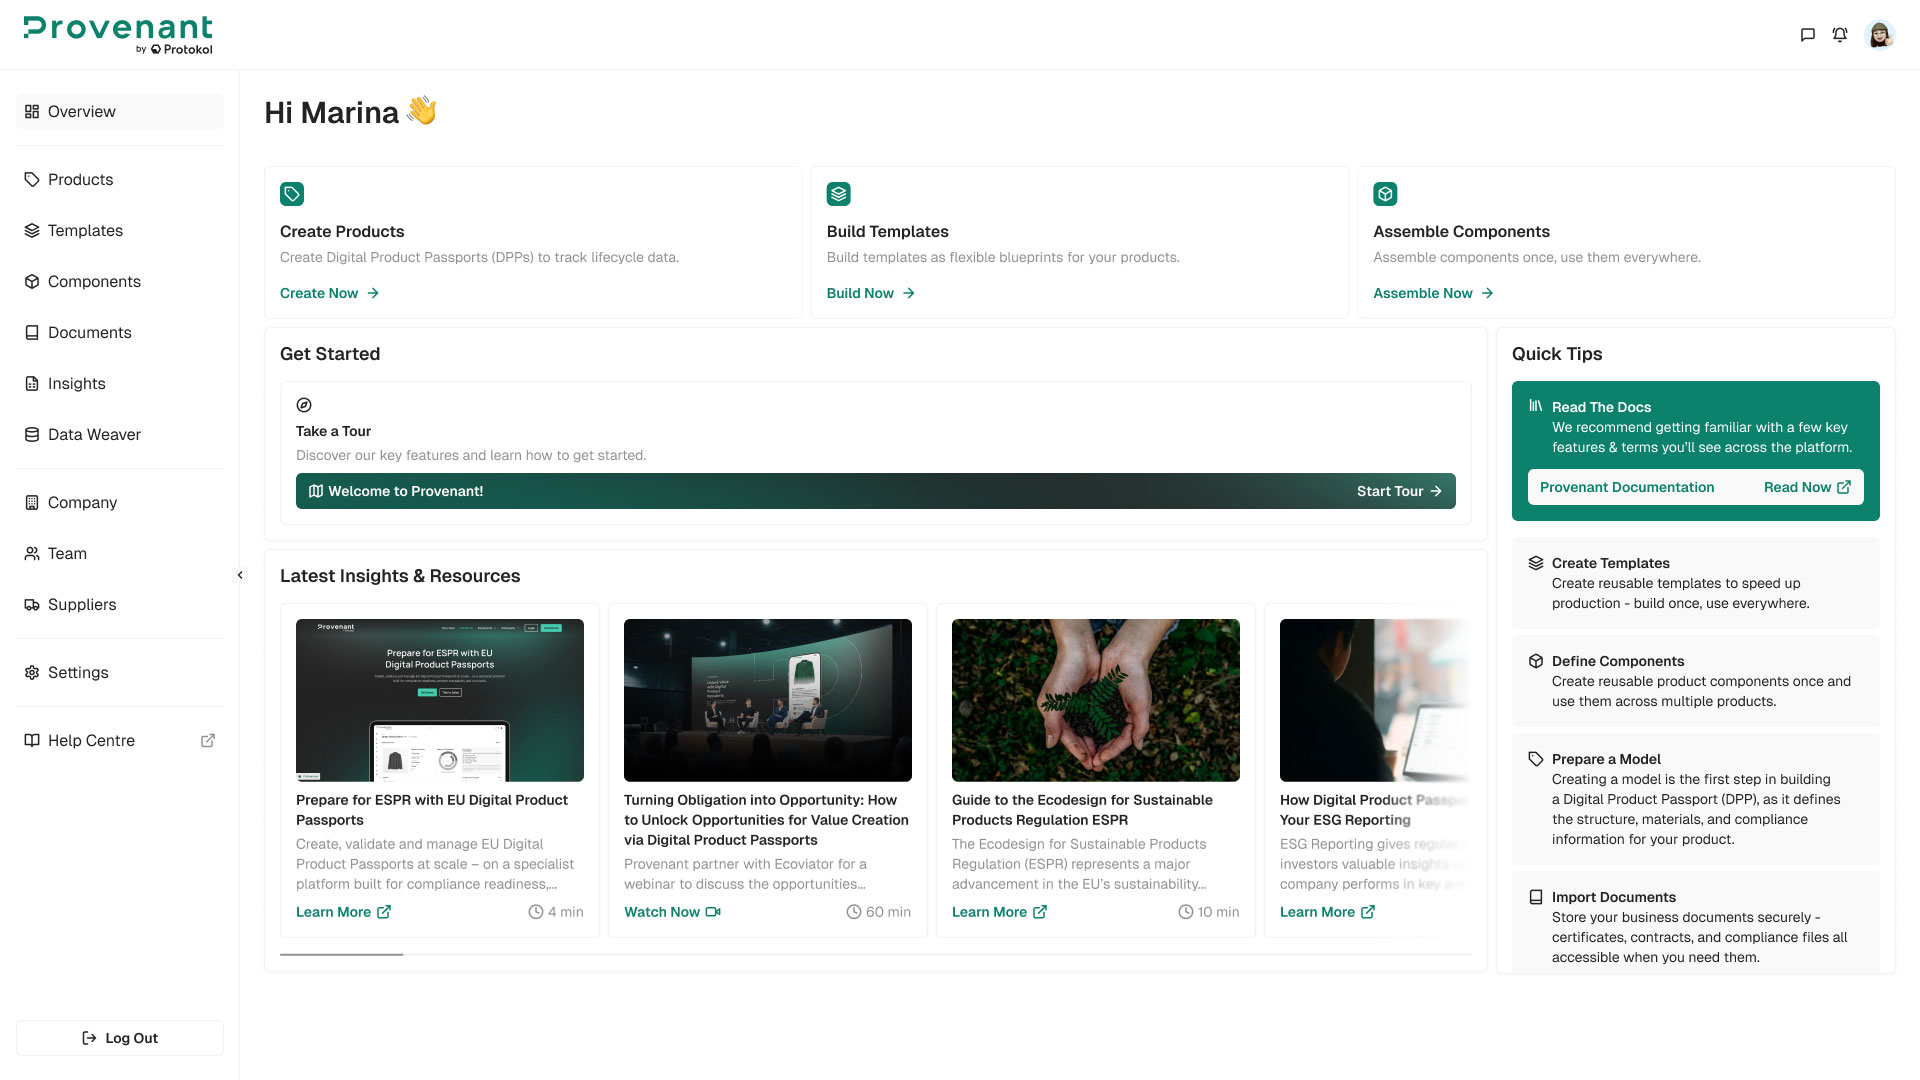Click the Import Documents quick tip
The width and height of the screenshot is (1920, 1080).
point(1696,922)
